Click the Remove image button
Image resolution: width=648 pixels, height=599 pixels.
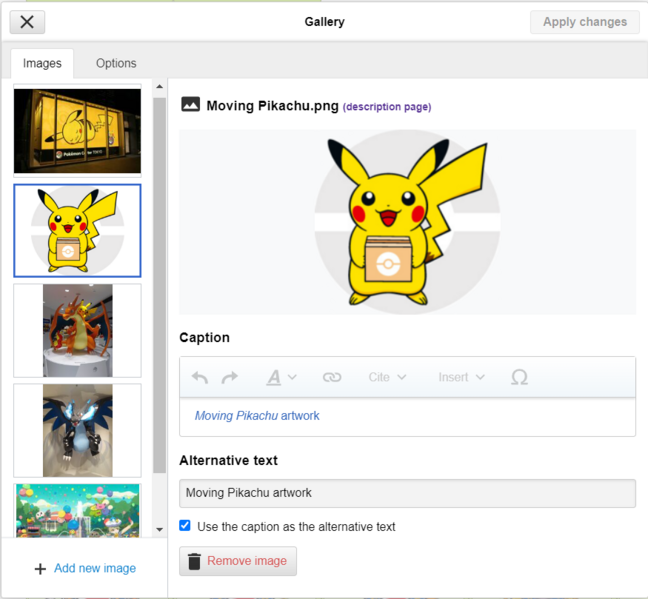pos(238,561)
